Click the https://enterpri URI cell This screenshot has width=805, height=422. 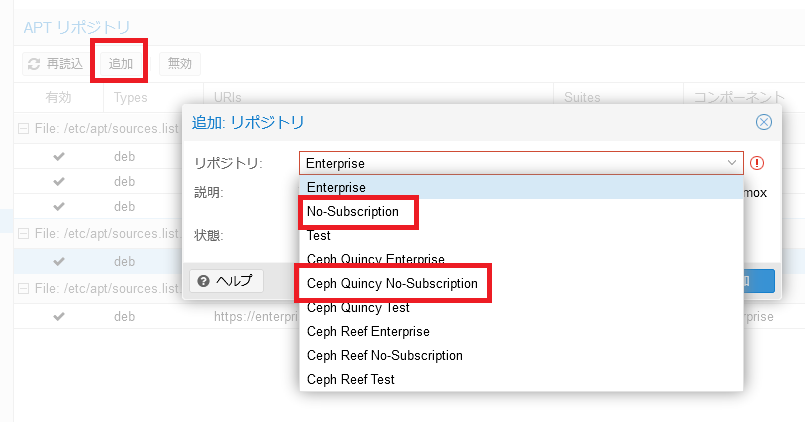click(256, 316)
